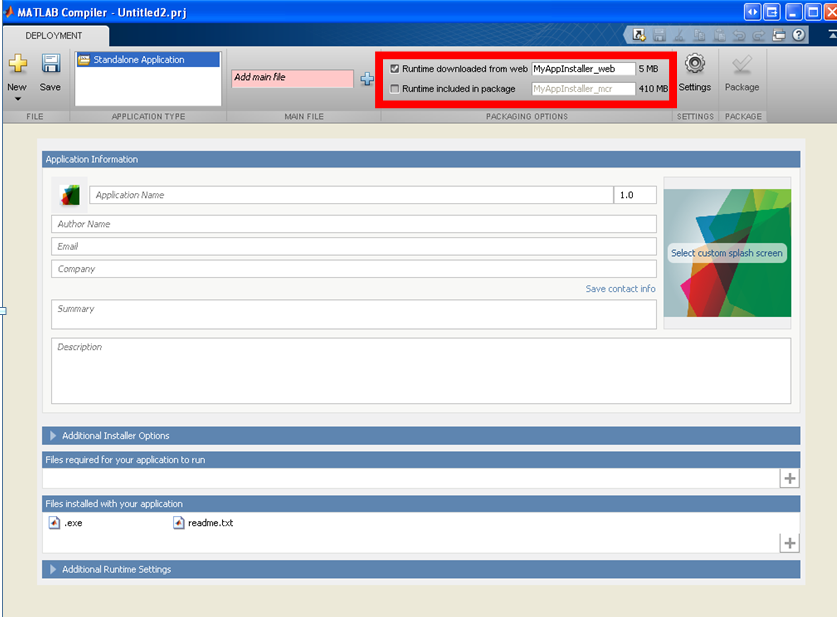The height and width of the screenshot is (617, 837).
Task: Expand Additional Runtime Settings section
Action: (x=53, y=570)
